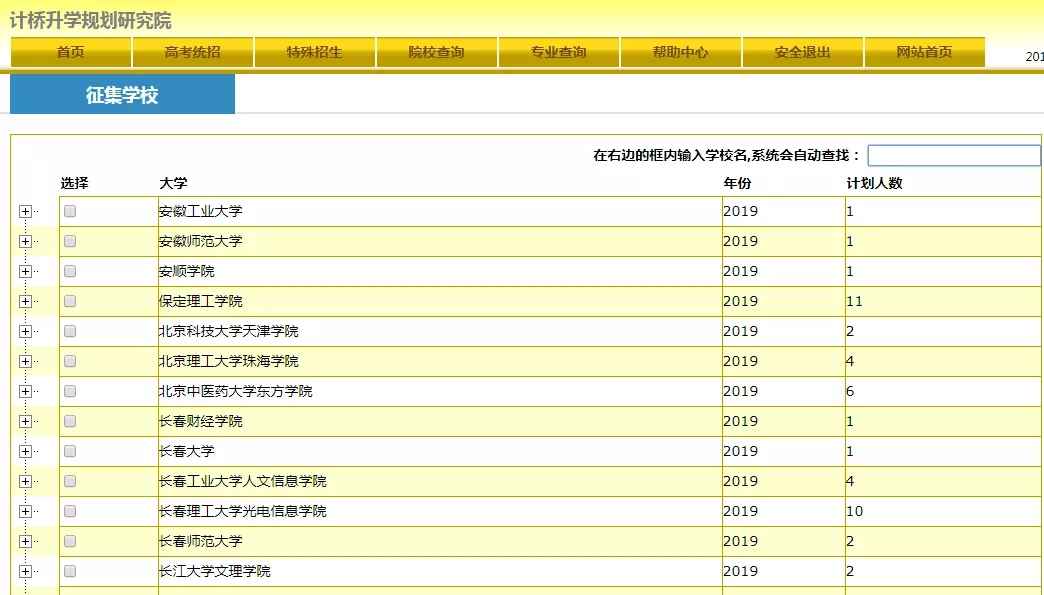The width and height of the screenshot is (1044, 595).
Task: Go to 专业查询 tab
Action: pos(559,53)
